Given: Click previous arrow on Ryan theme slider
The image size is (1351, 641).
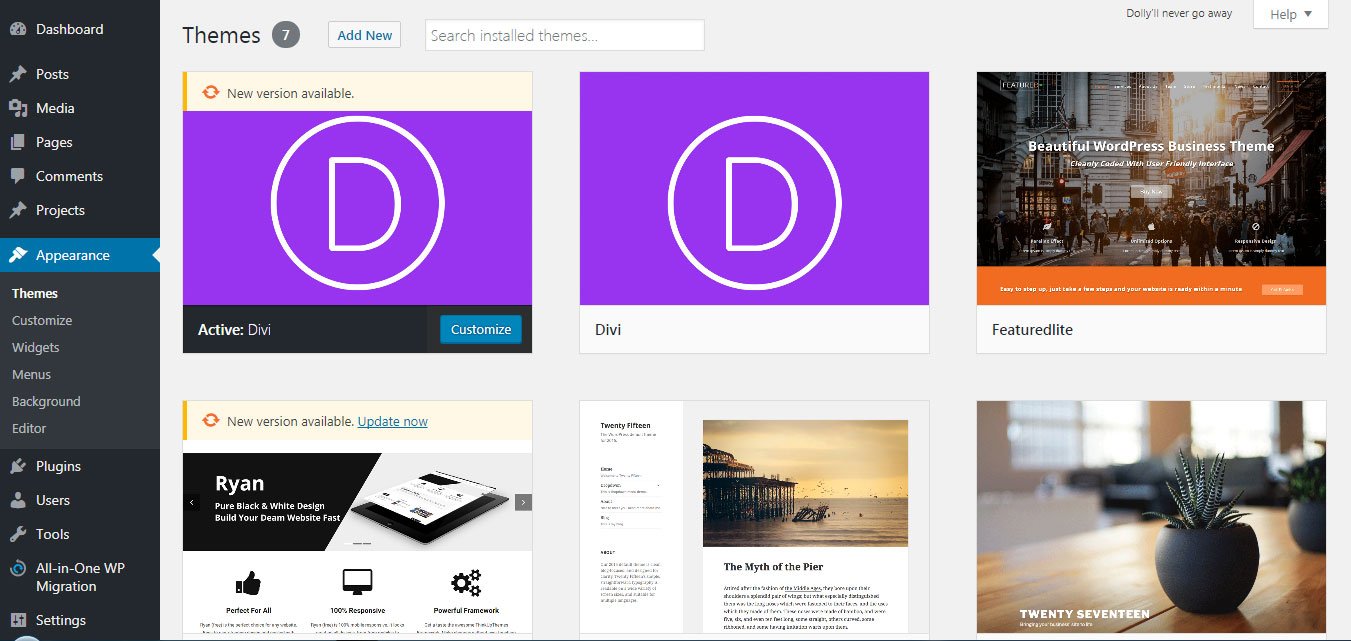Looking at the screenshot, I should [192, 502].
